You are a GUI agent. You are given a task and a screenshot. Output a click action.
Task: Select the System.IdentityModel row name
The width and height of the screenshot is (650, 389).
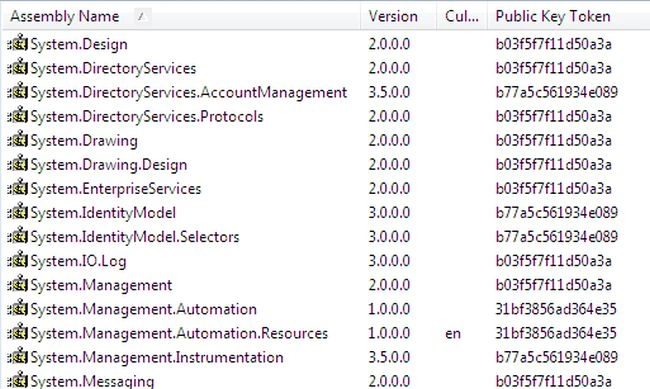pyautogui.click(x=103, y=213)
